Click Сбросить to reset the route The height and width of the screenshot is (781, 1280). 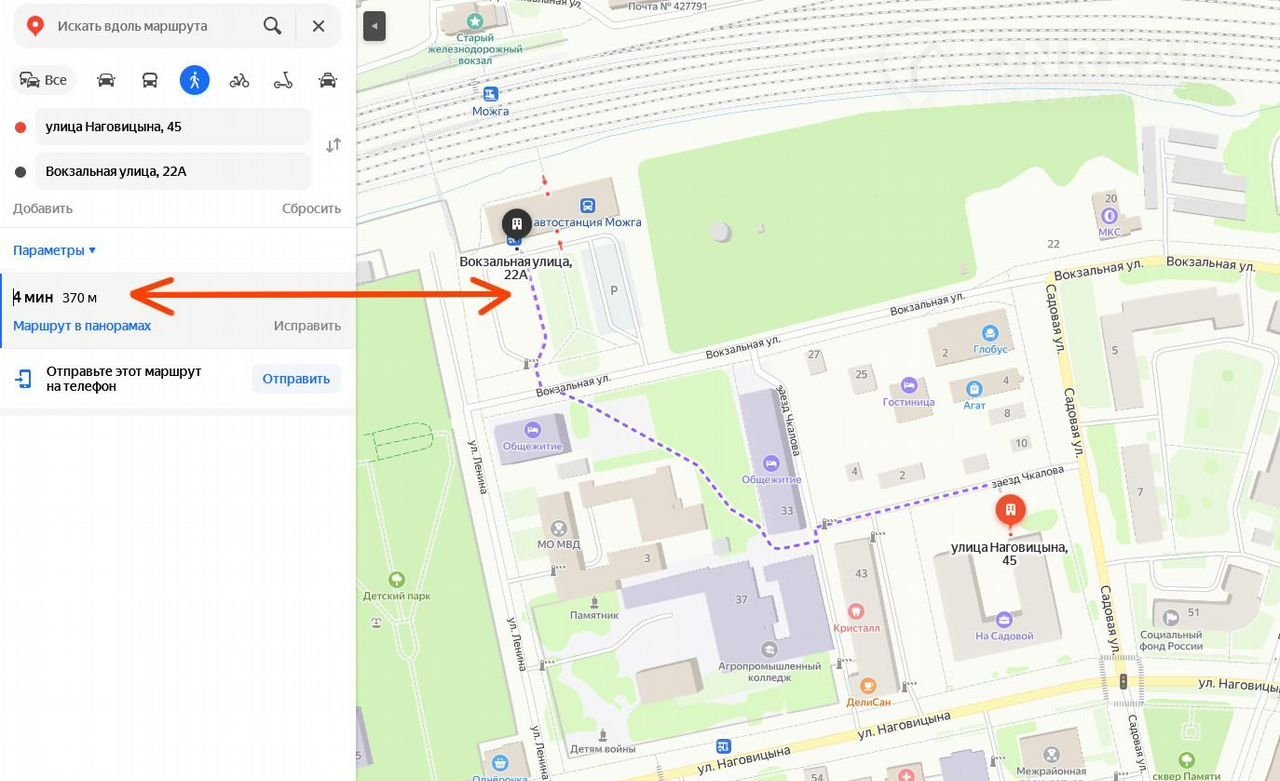click(x=311, y=209)
